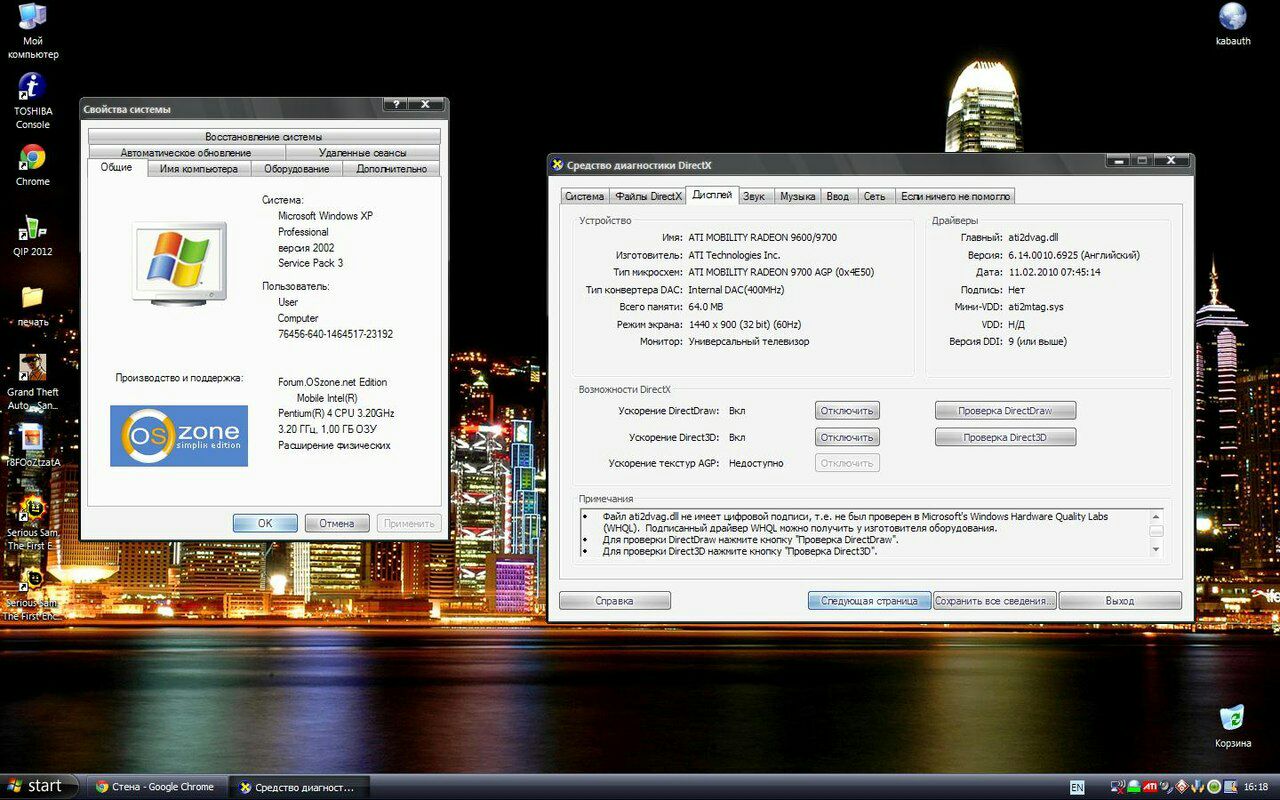Click the notes scrollbar down arrow
1280x800 pixels.
click(x=1156, y=549)
